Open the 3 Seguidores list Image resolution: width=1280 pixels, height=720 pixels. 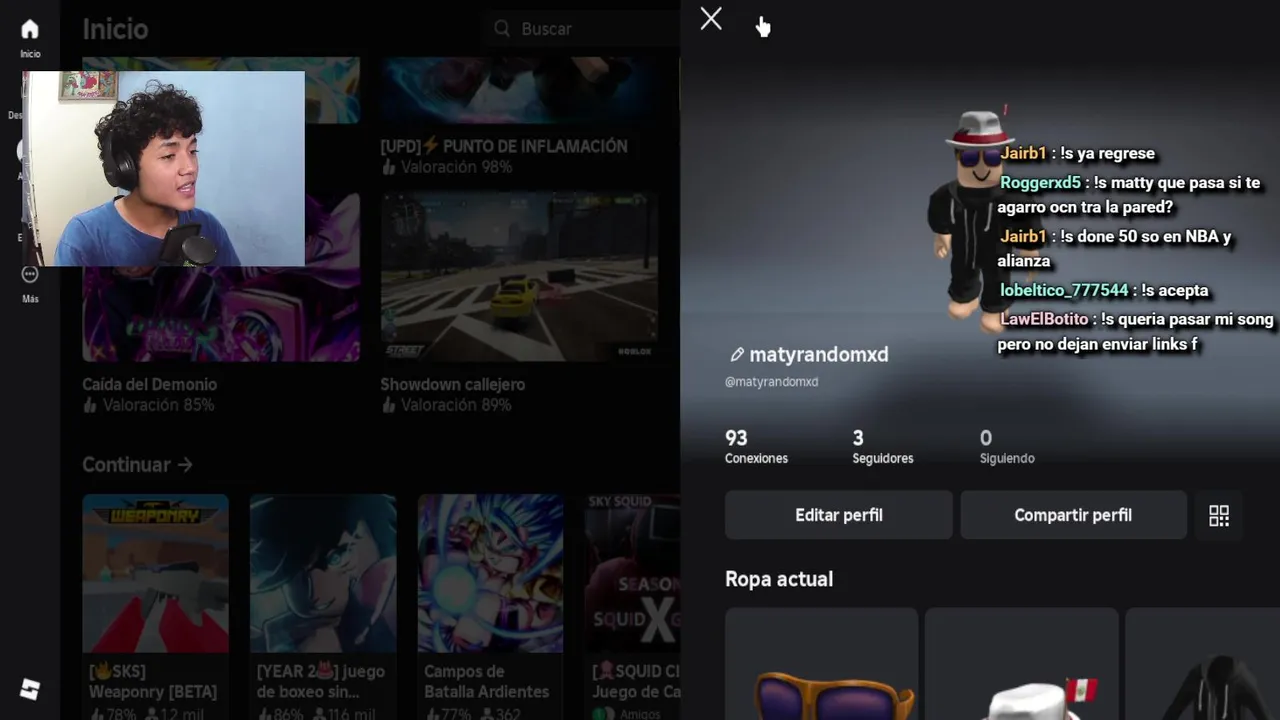(x=882, y=447)
